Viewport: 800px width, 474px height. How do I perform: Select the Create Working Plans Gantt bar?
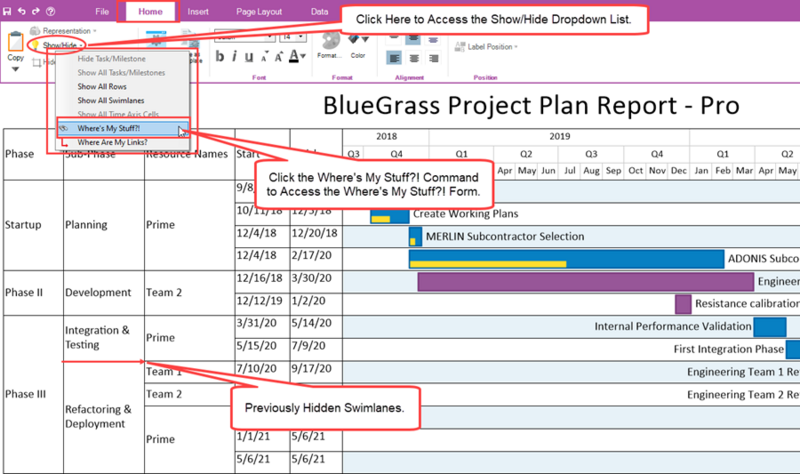click(390, 216)
